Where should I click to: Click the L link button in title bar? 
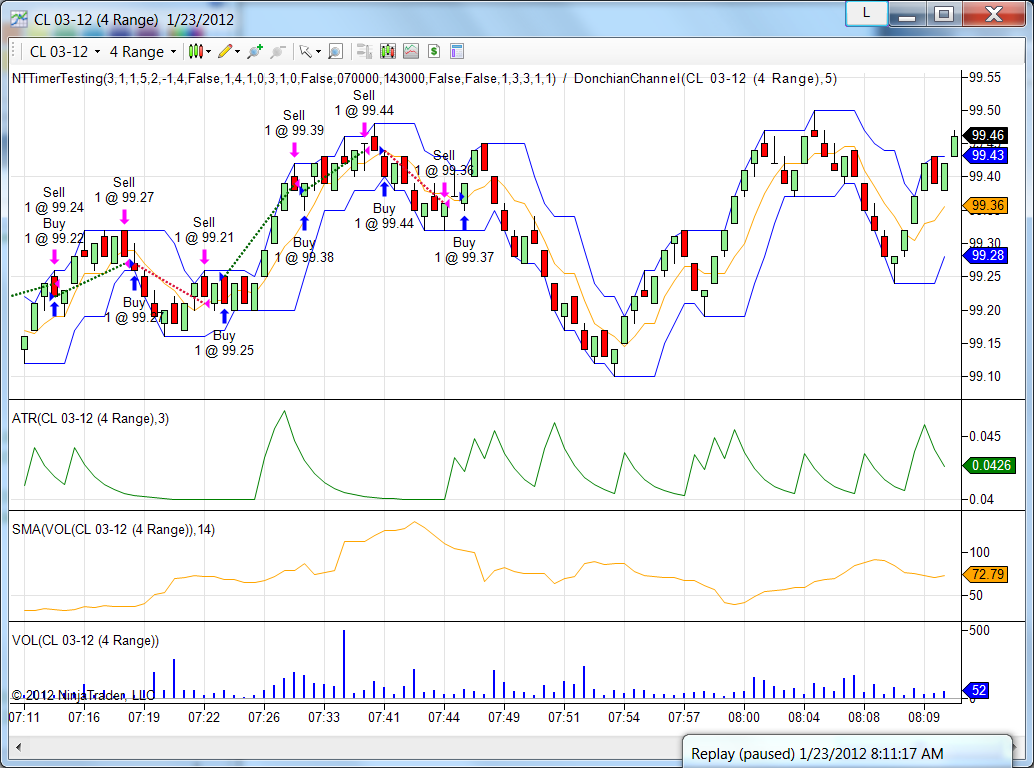(x=866, y=13)
